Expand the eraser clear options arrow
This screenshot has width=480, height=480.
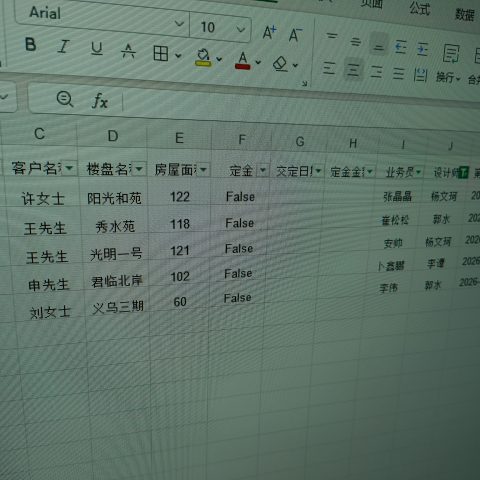pyautogui.click(x=295, y=65)
